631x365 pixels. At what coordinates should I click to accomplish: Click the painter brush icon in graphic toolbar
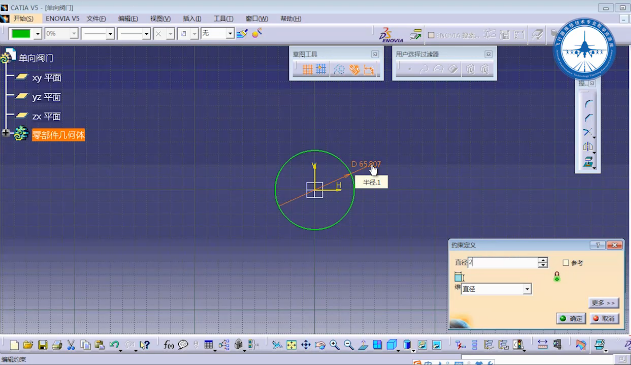[242, 33]
